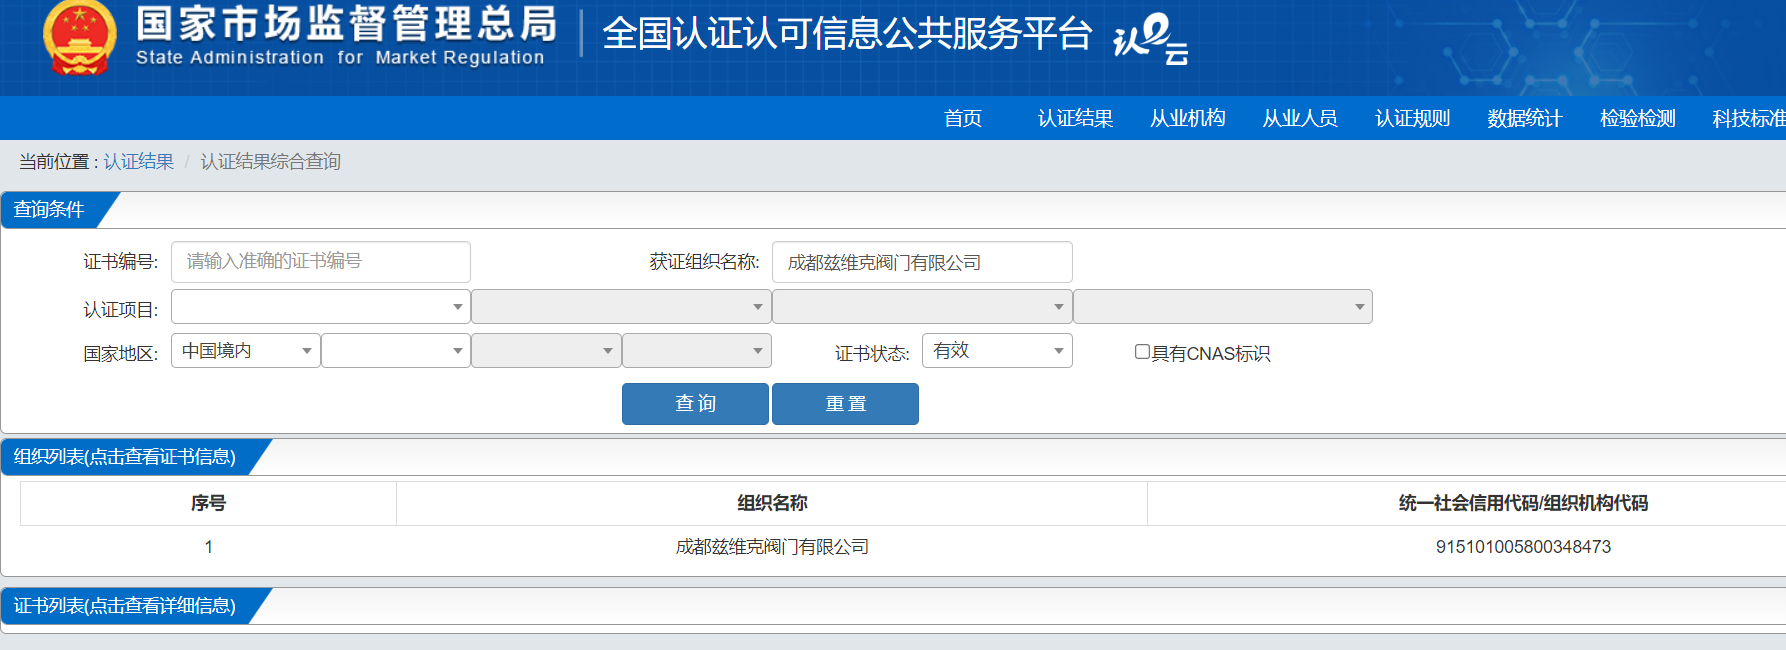Click the 获证组织名称 input field

click(x=922, y=262)
